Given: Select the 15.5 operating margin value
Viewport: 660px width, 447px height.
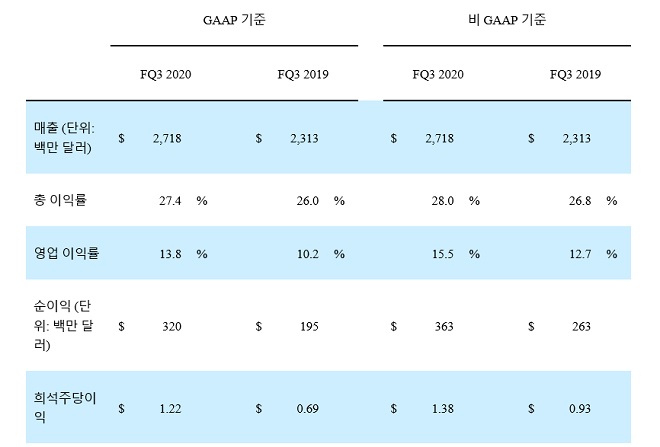Looking at the screenshot, I should 441,254.
